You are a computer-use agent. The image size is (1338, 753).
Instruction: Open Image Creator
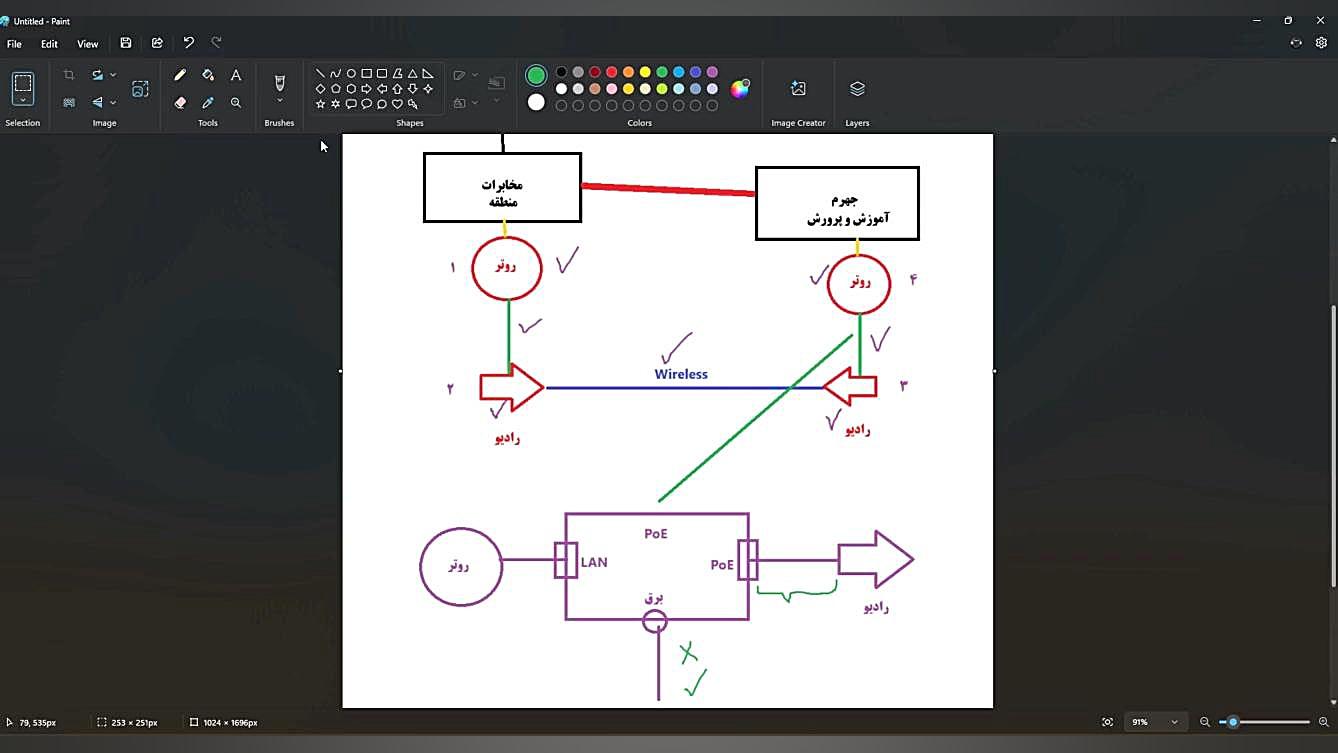click(x=798, y=88)
